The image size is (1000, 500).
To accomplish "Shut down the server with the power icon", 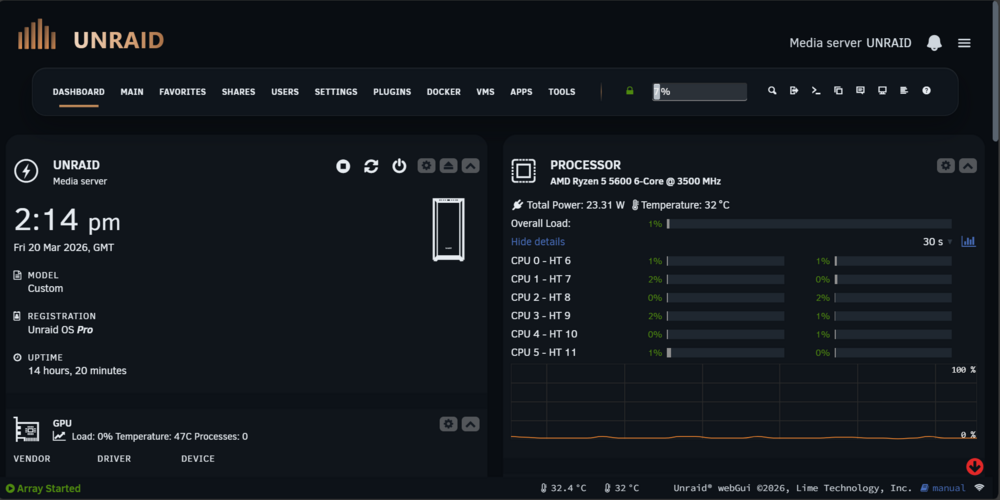I will (399, 166).
